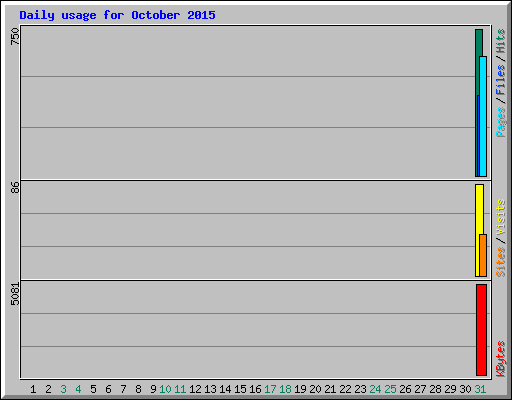Click the chart title Daily usage for October 2015
This screenshot has width=512, height=400.
(x=117, y=15)
